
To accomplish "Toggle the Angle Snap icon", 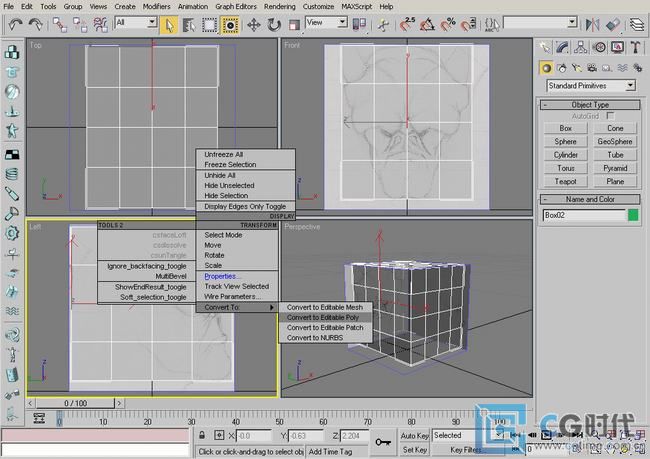I will [427, 24].
